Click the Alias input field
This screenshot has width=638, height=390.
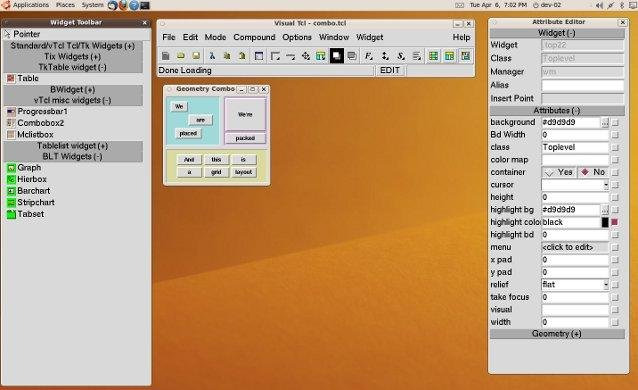(x=583, y=85)
